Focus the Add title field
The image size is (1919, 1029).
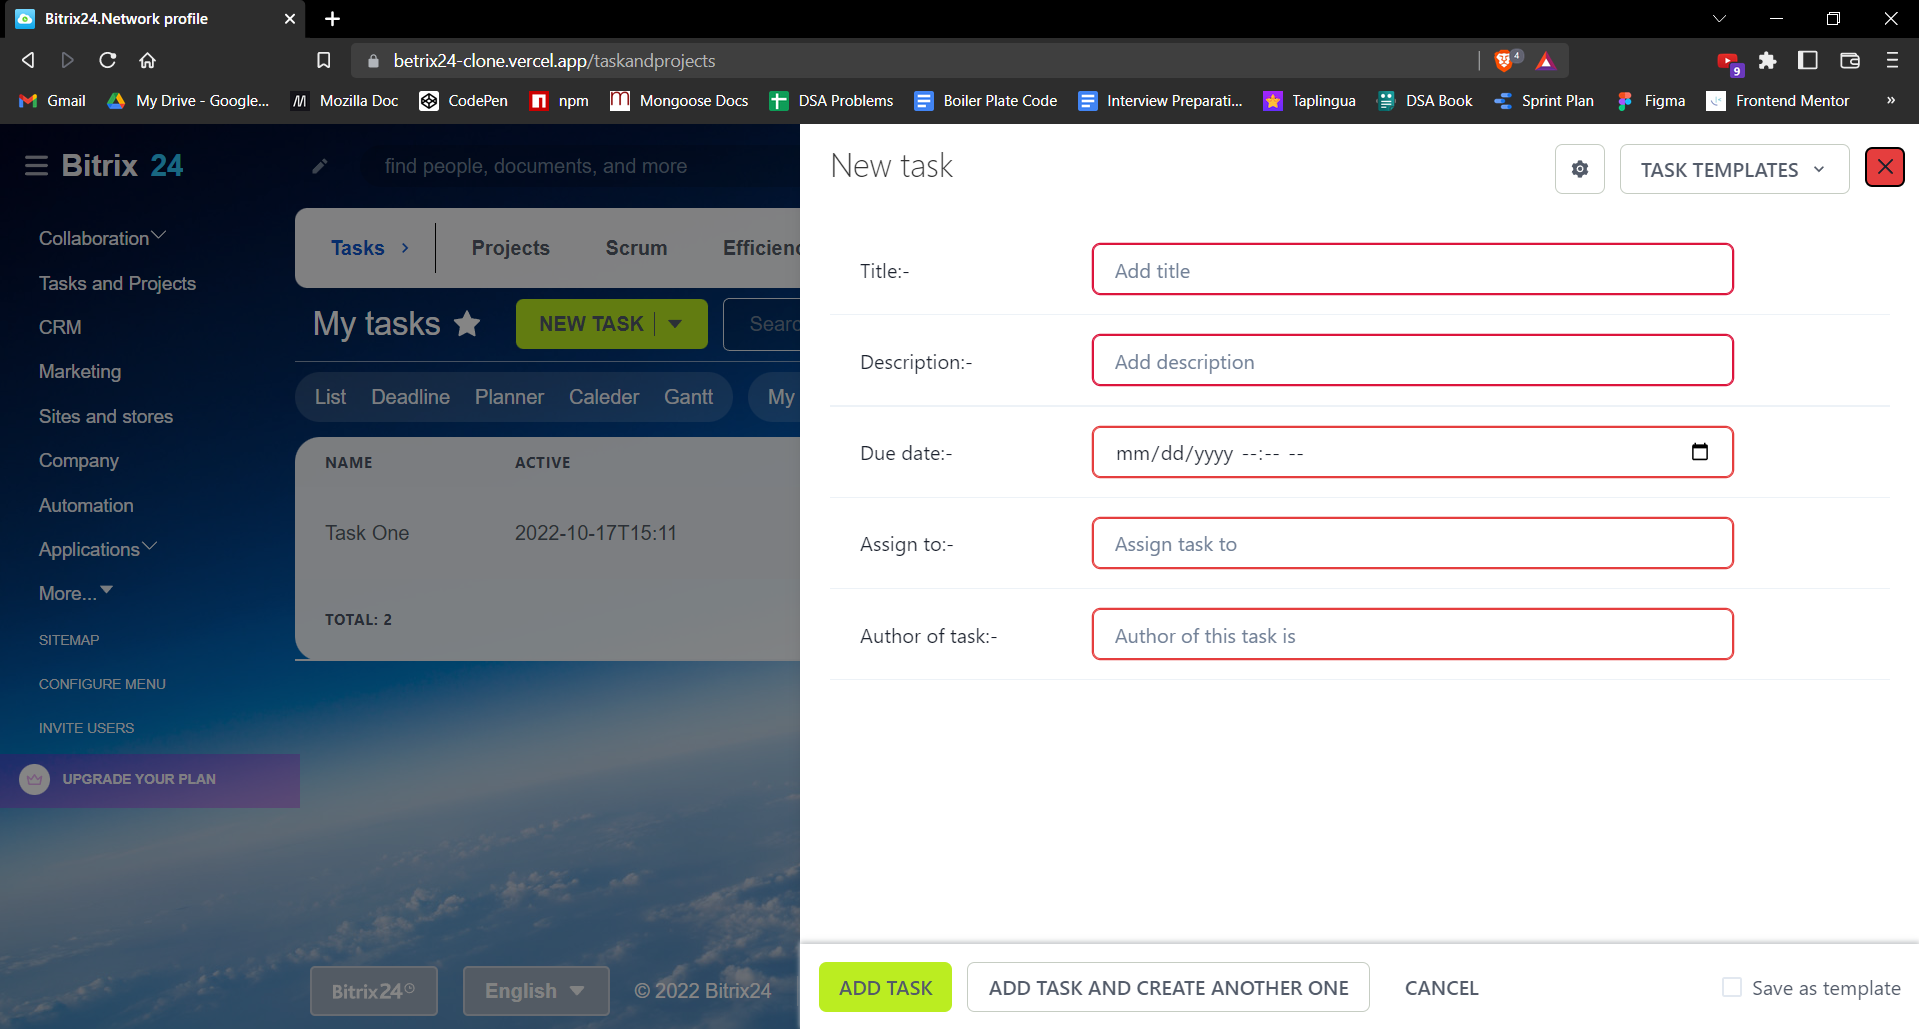point(1412,270)
